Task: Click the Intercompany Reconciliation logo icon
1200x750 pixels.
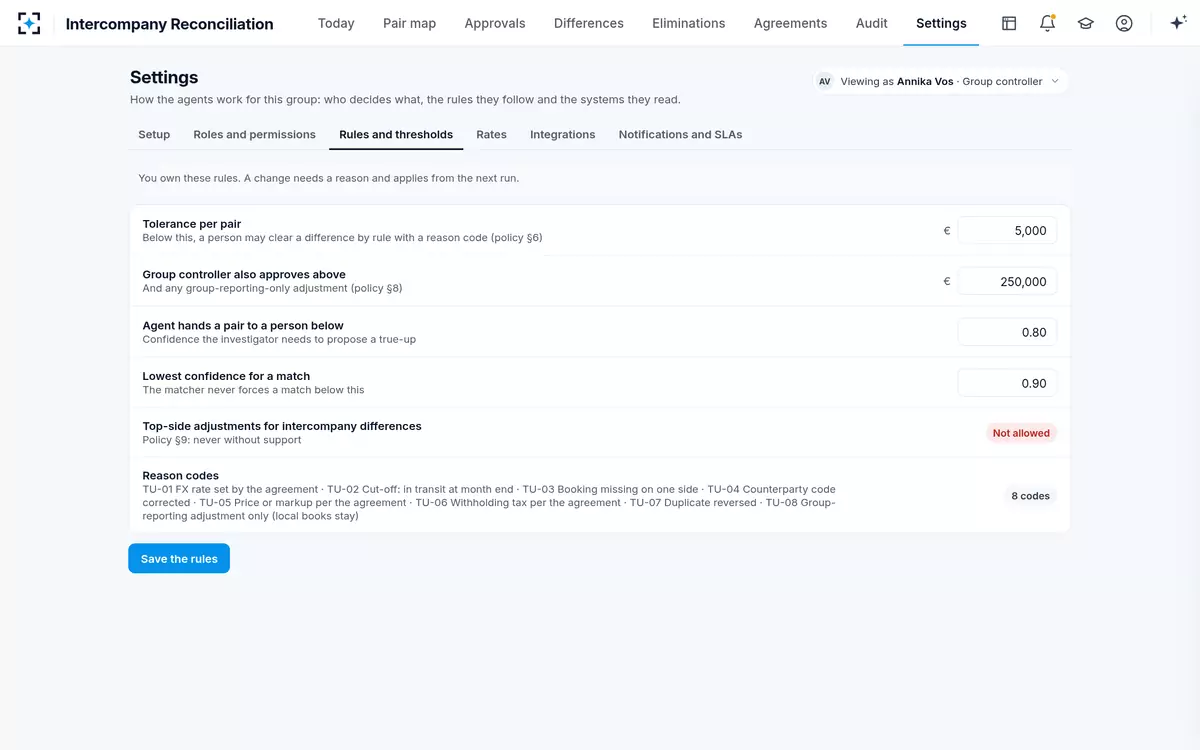Action: pos(30,23)
